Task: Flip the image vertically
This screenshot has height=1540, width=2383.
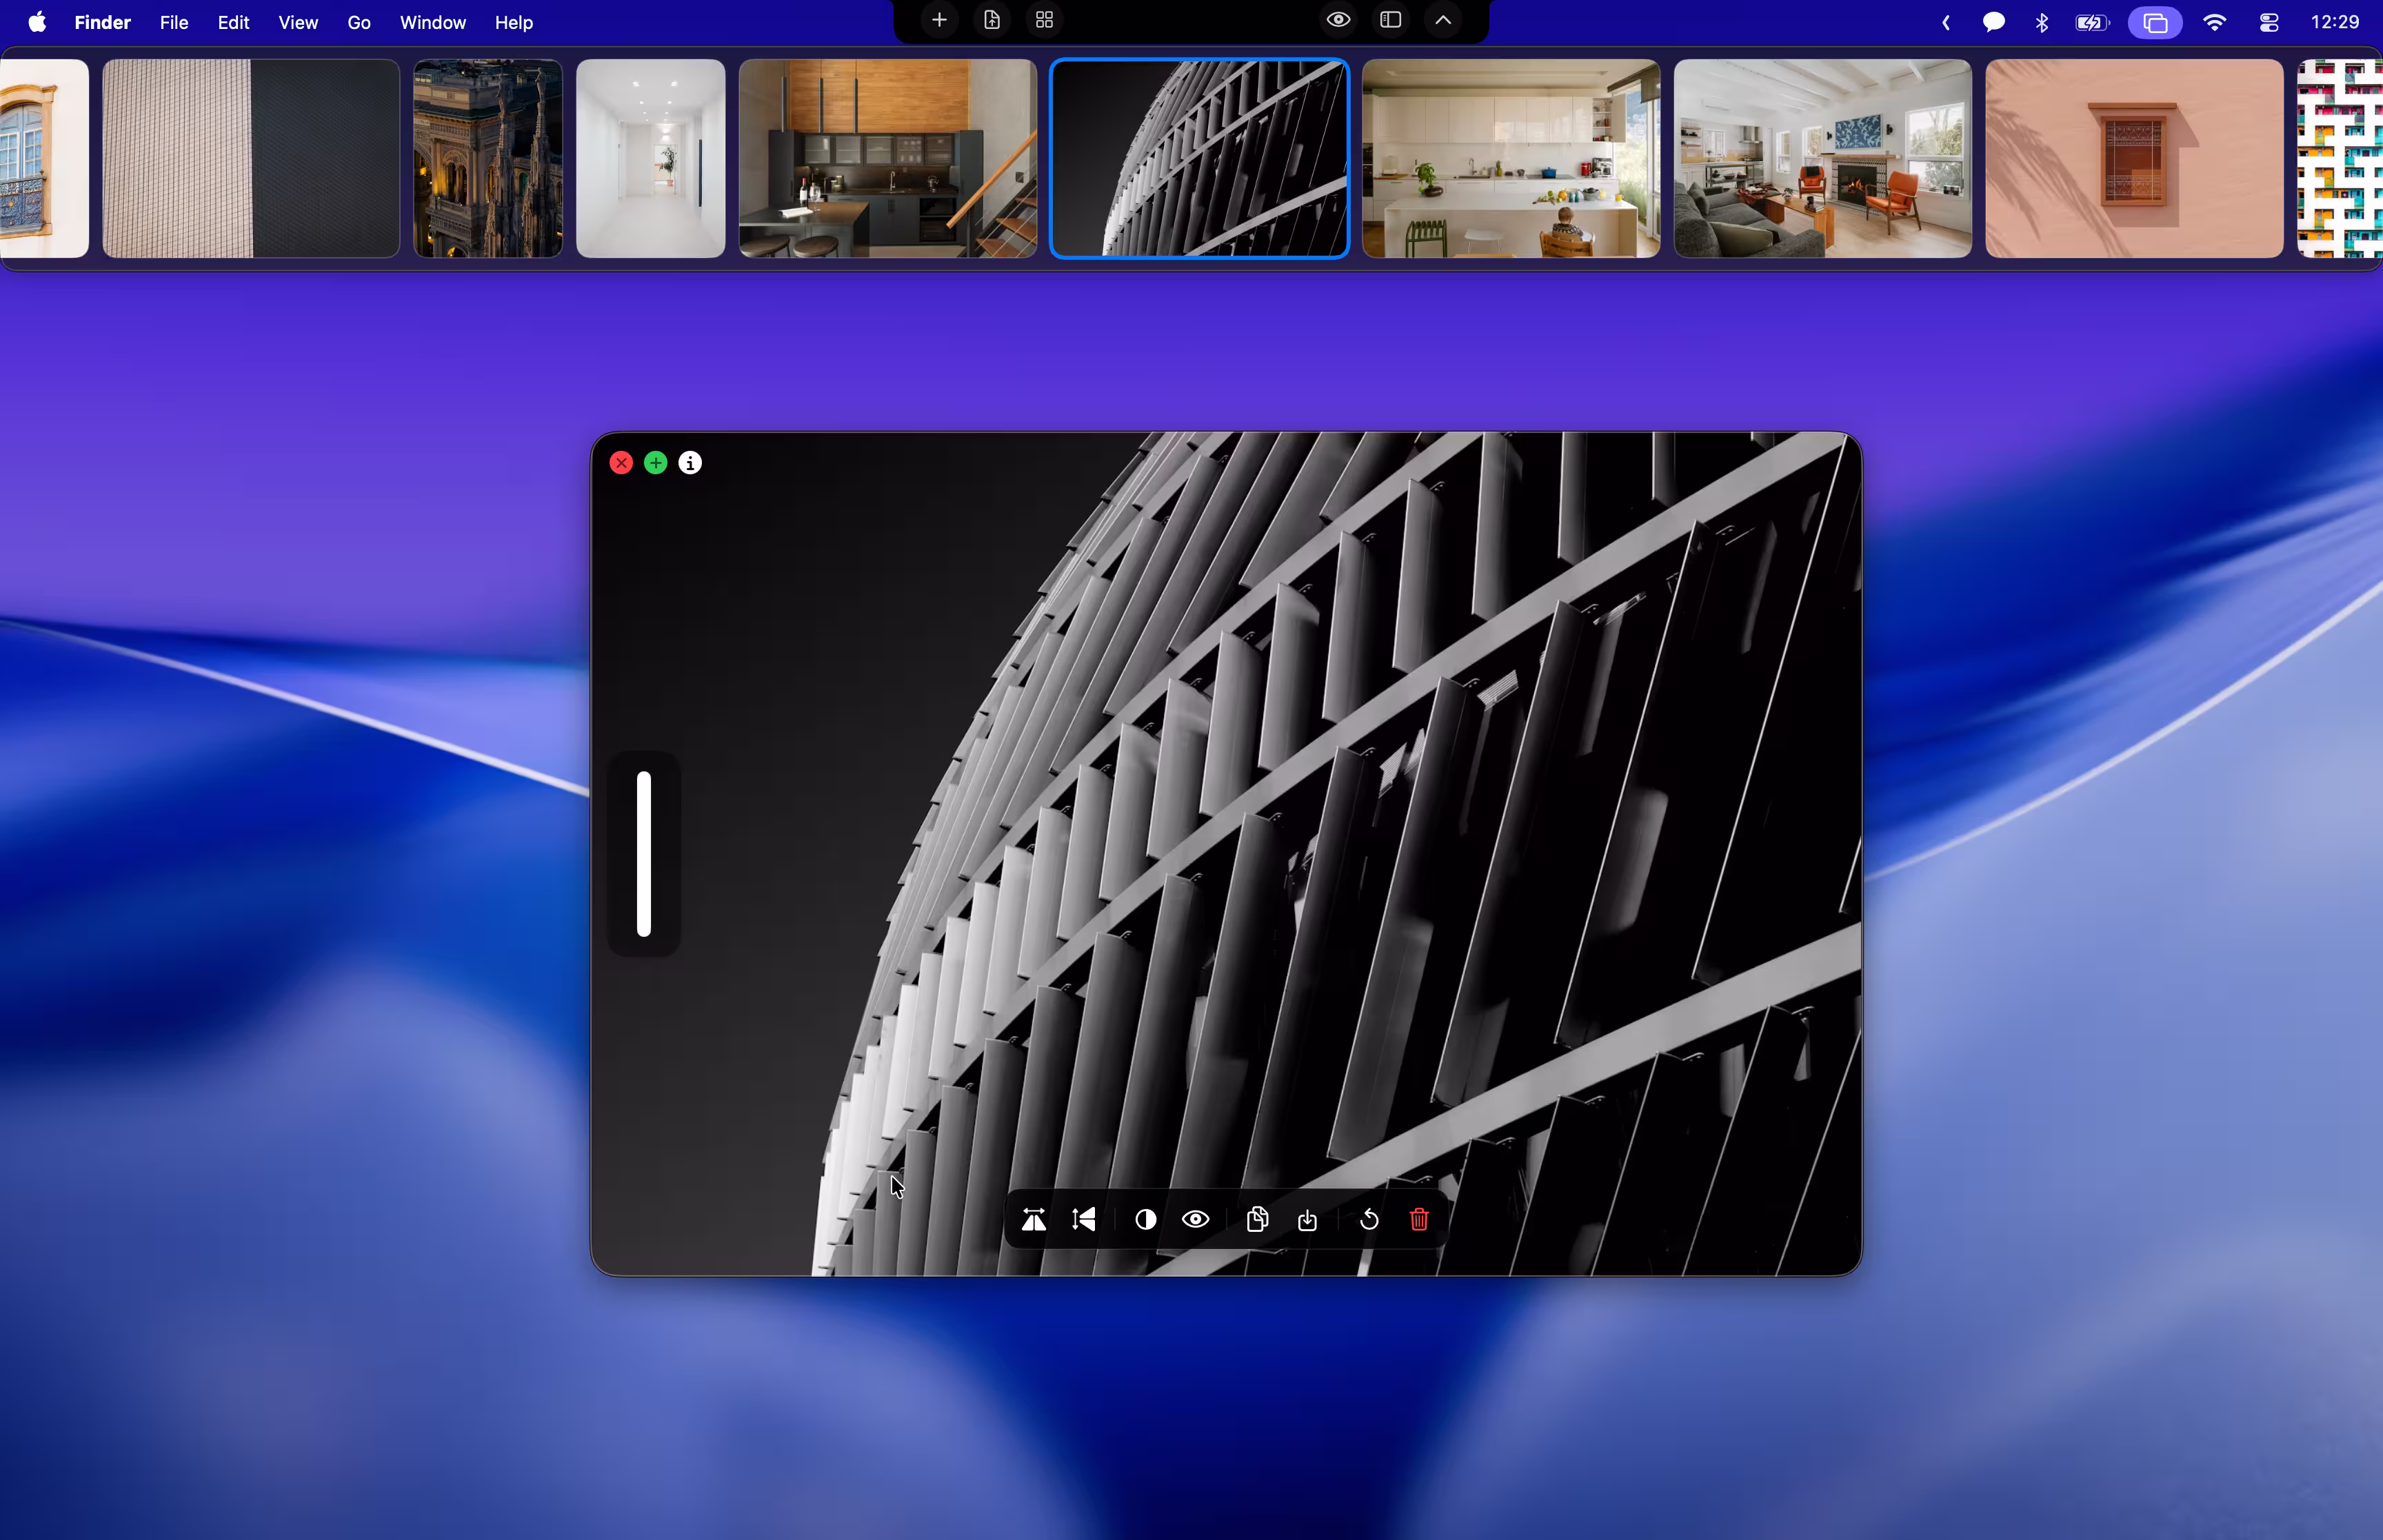Action: (x=1084, y=1219)
